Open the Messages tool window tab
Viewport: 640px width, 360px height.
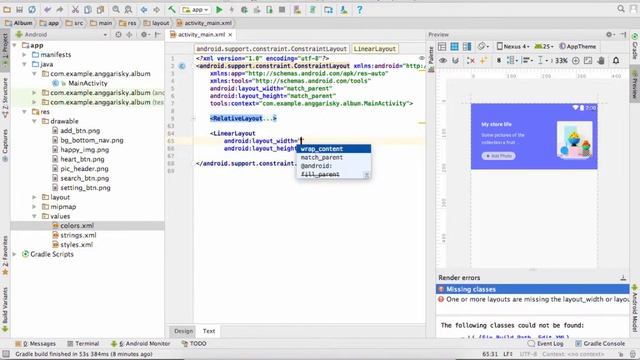[x=35, y=344]
